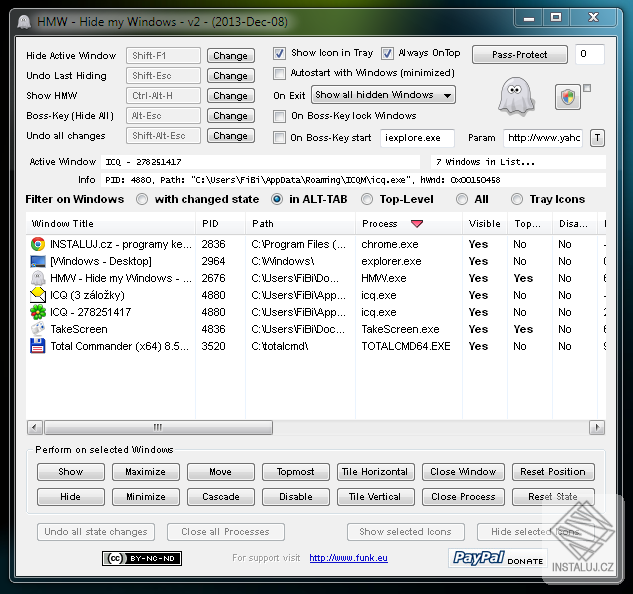This screenshot has width=633, height=594.
Task: Sort by the Top... column header
Action: (530, 224)
